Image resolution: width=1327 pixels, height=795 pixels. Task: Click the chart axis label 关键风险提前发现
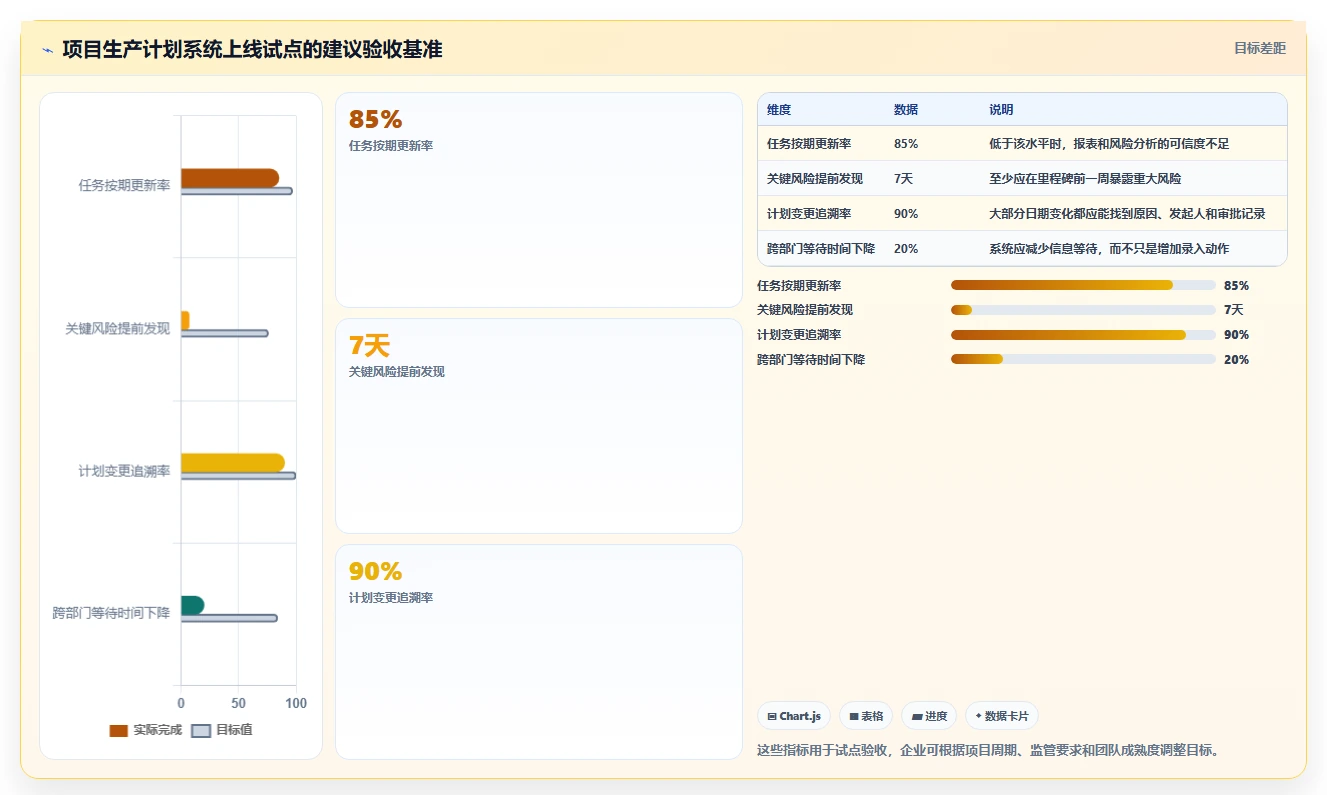[117, 328]
